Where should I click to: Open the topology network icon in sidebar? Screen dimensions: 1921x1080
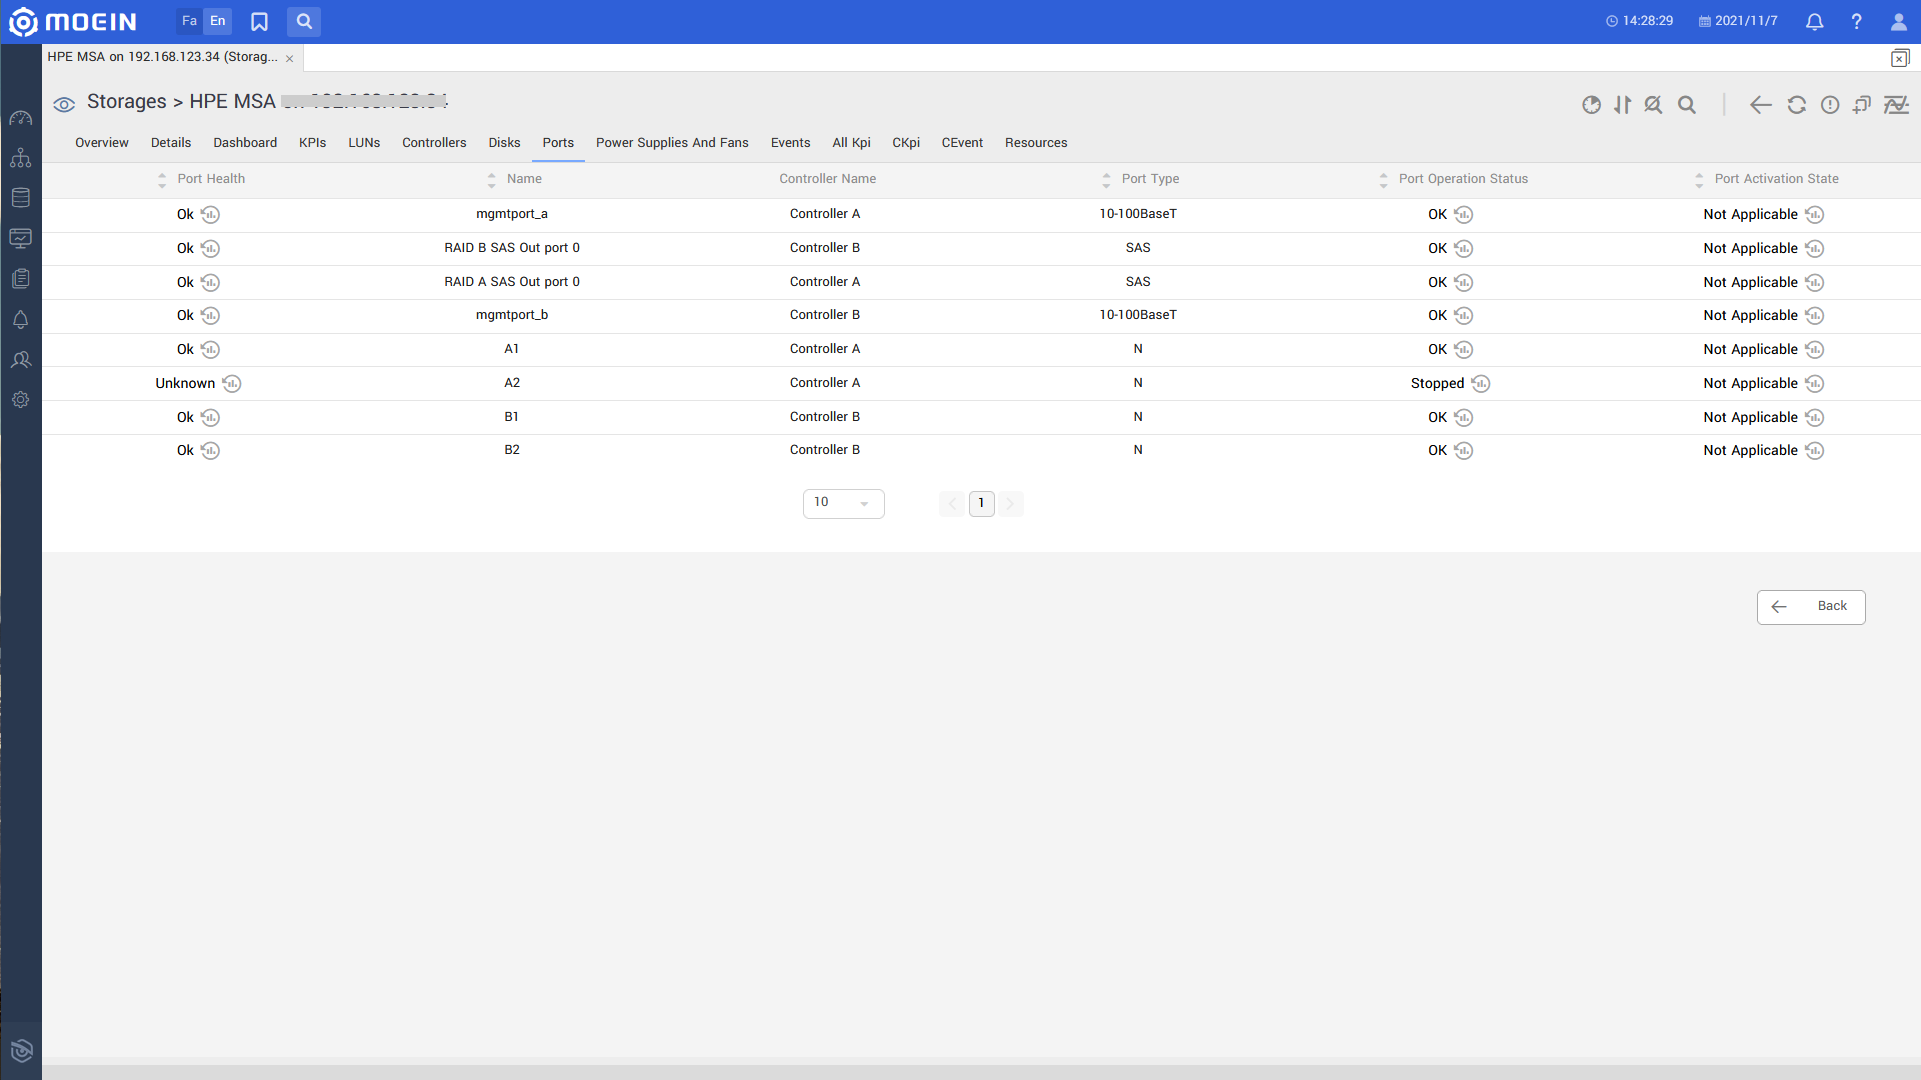(21, 158)
